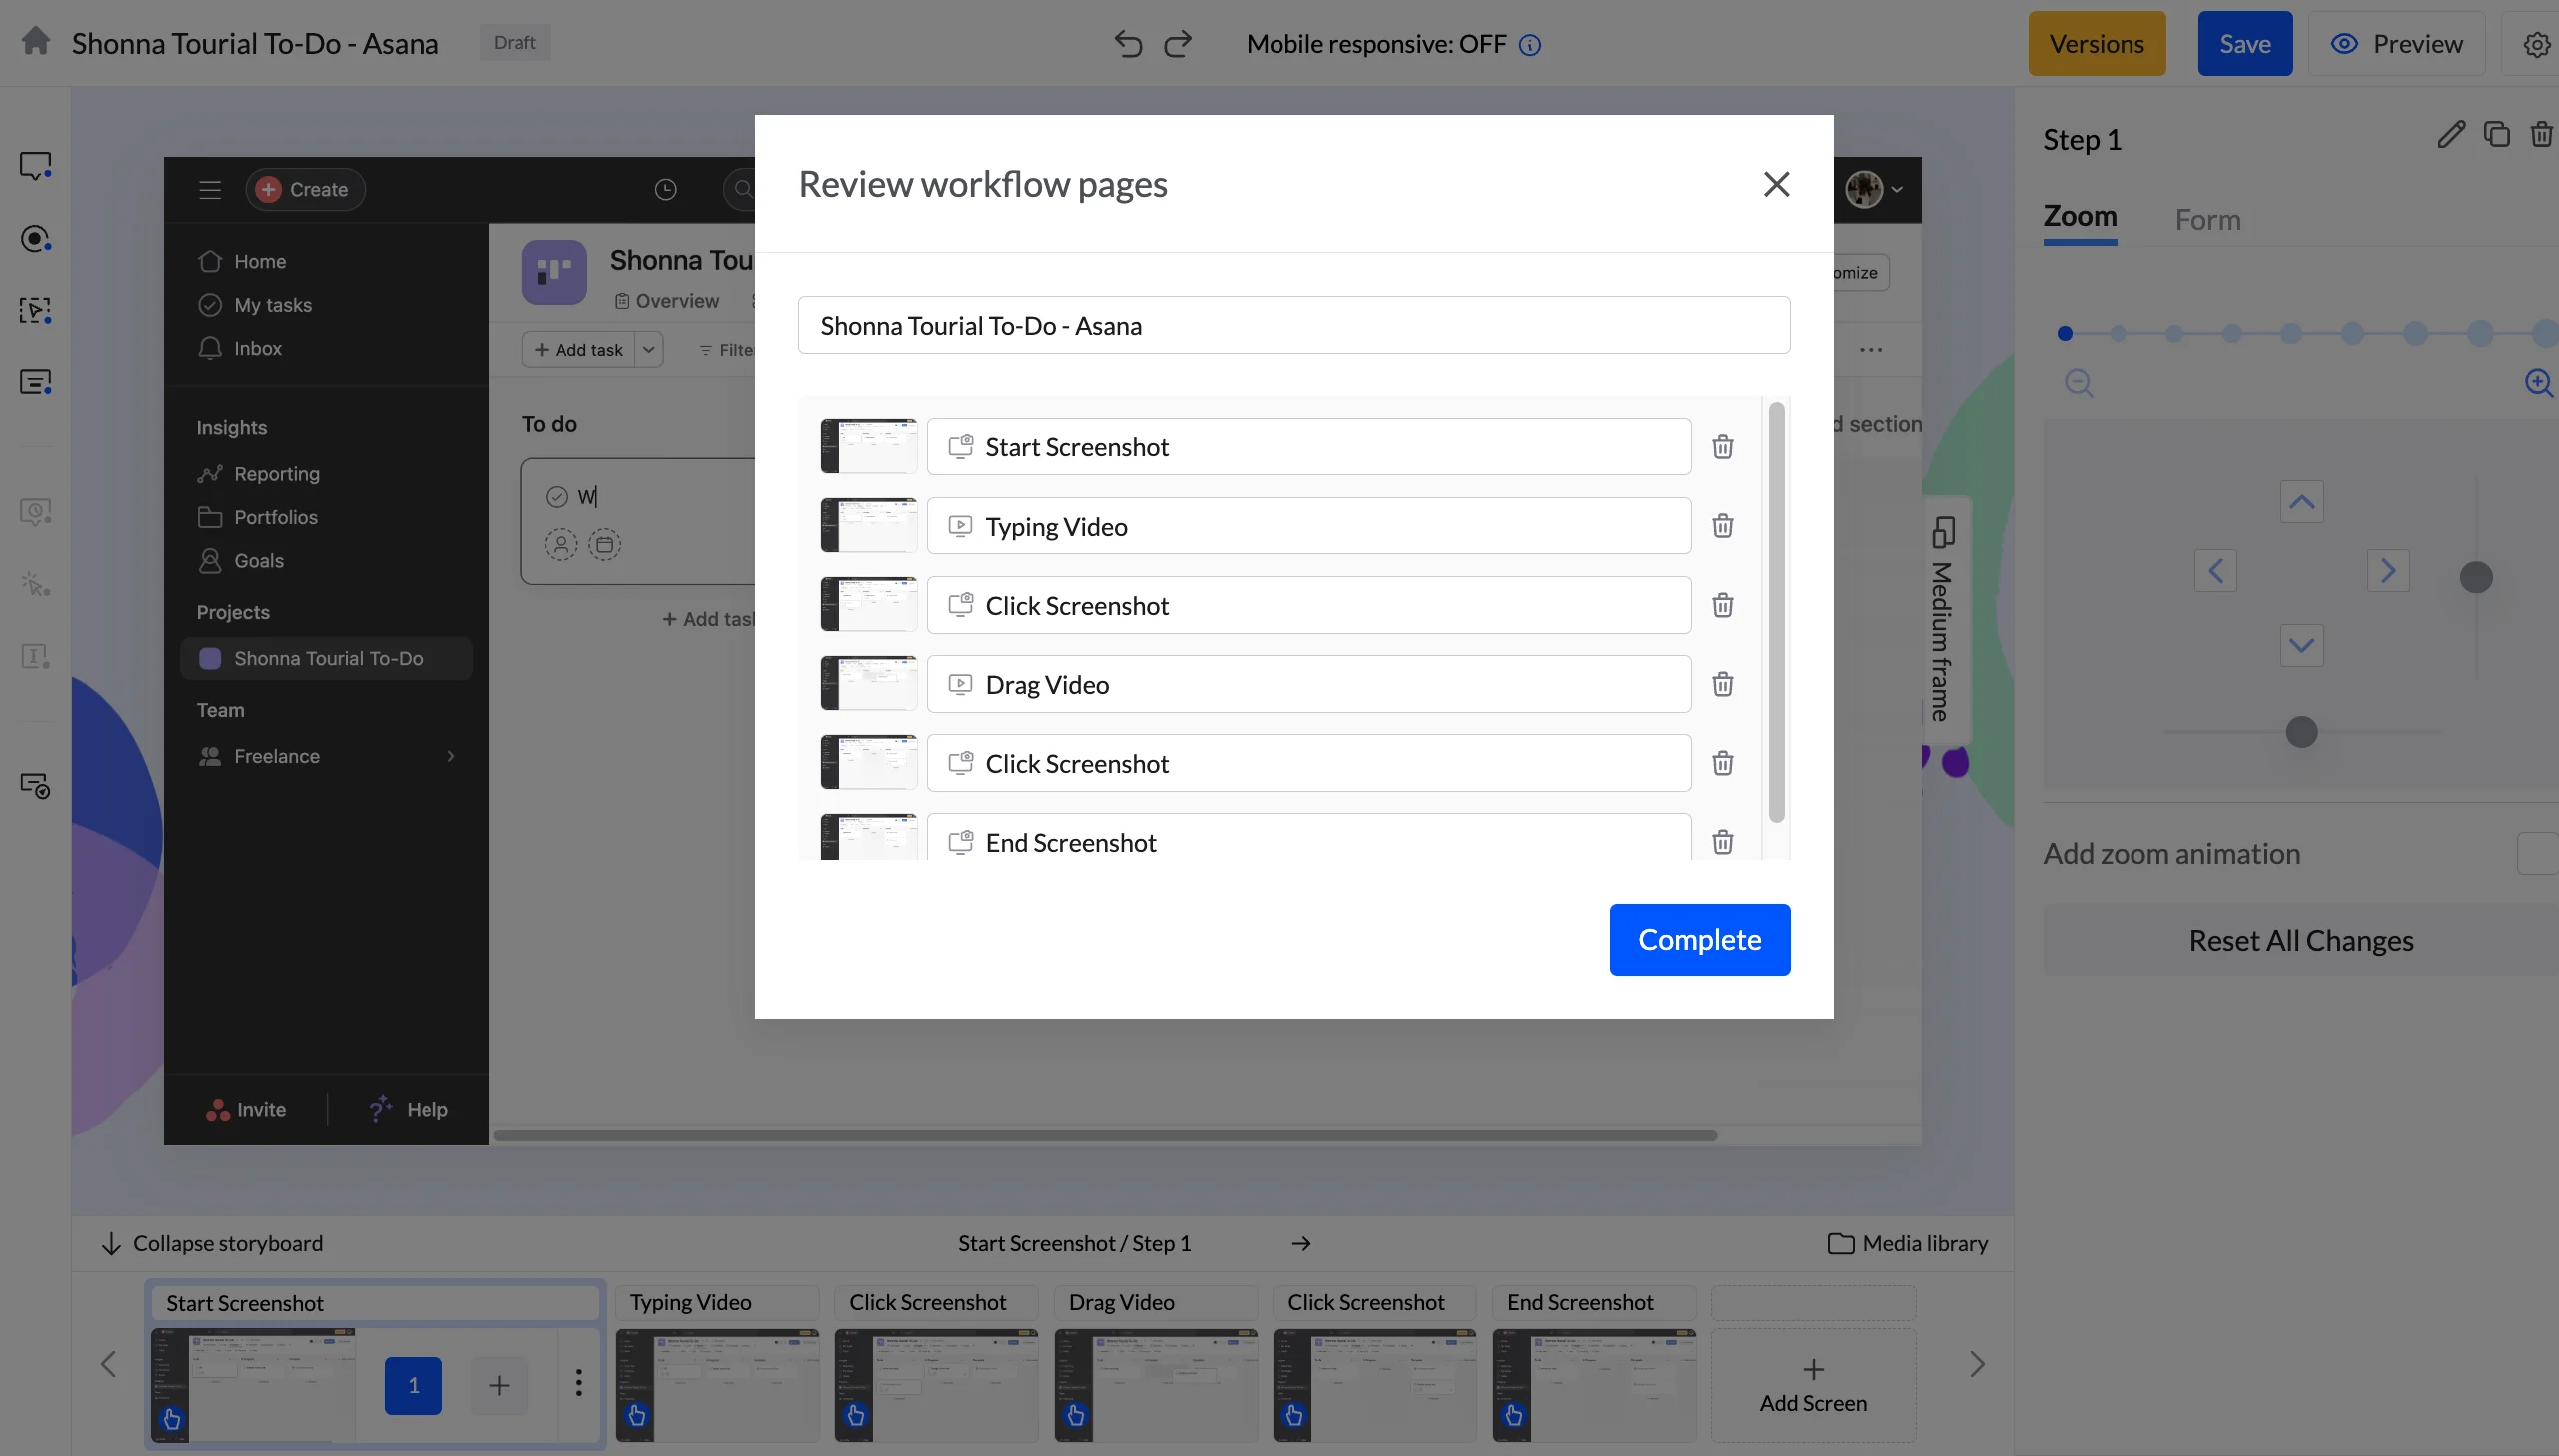The image size is (2559, 1456).
Task: Pan zoom view up
Action: (x=2301, y=502)
